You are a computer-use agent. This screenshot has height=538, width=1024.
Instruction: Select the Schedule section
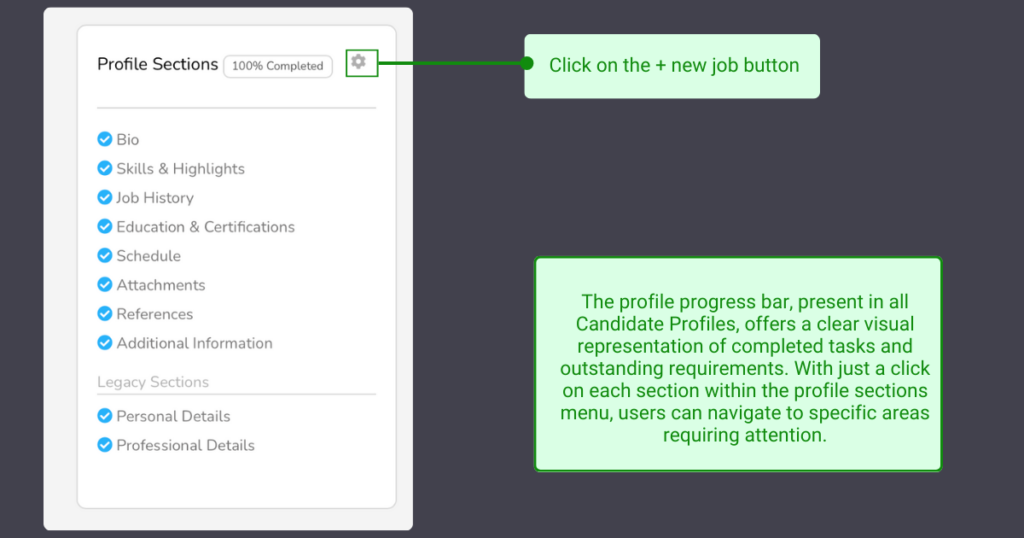tap(148, 256)
